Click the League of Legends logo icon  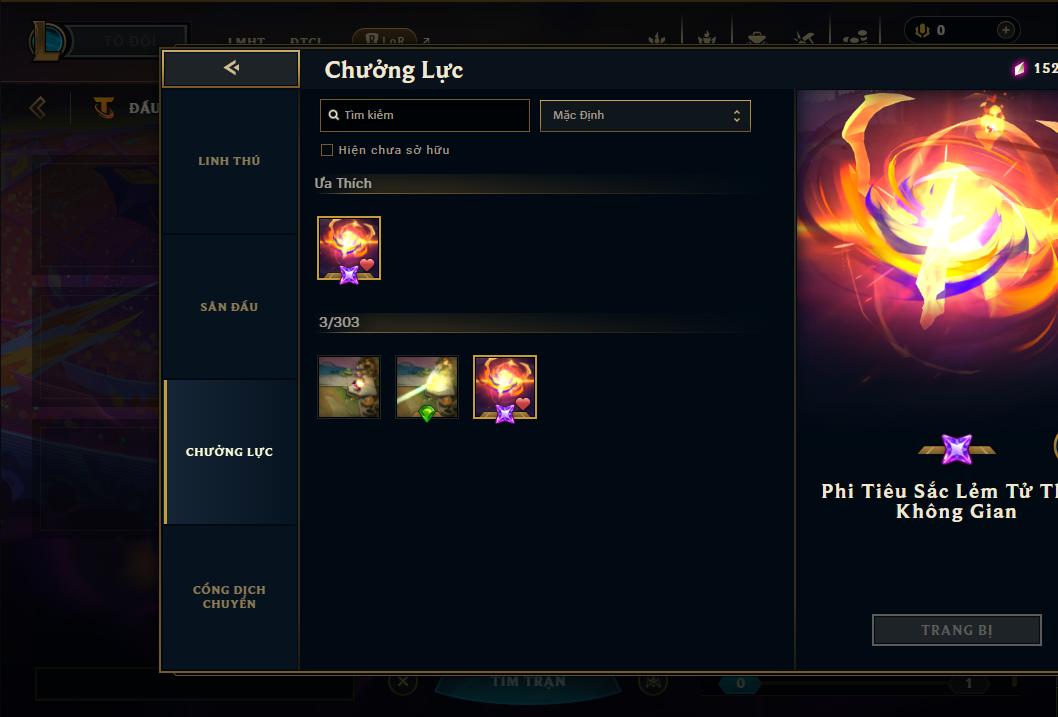point(49,40)
